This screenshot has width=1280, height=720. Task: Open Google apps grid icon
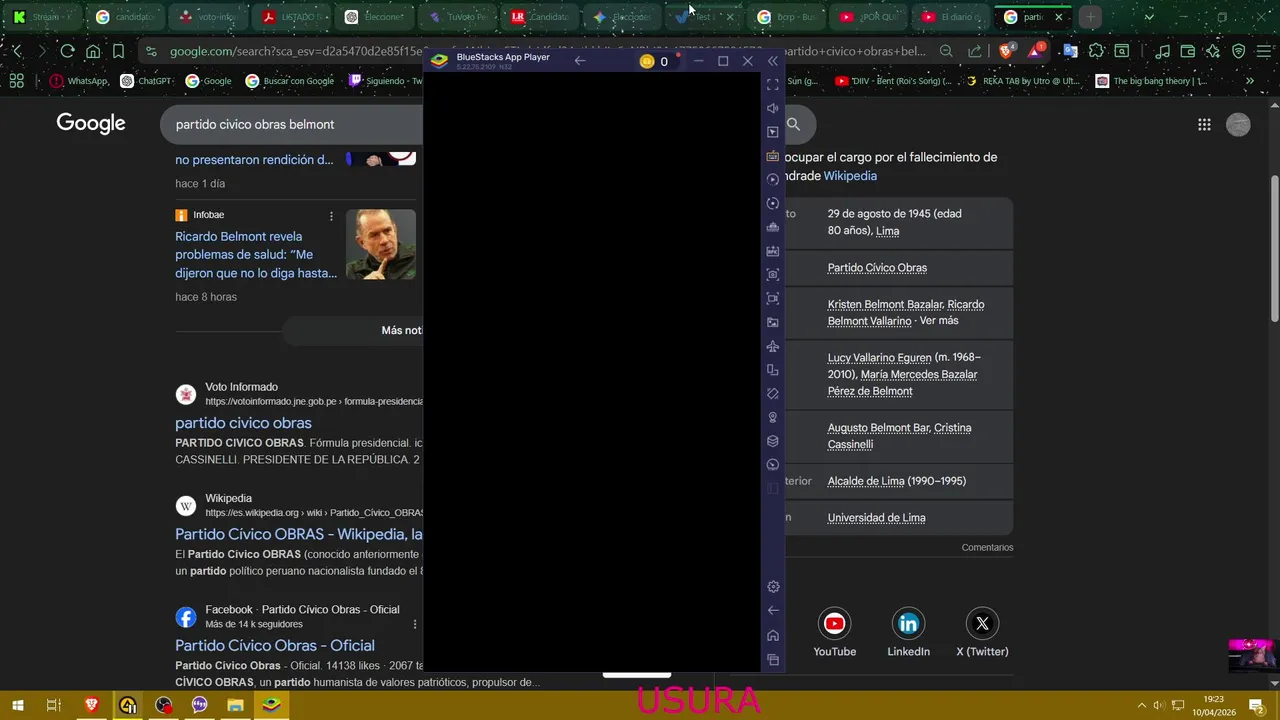tap(1204, 125)
